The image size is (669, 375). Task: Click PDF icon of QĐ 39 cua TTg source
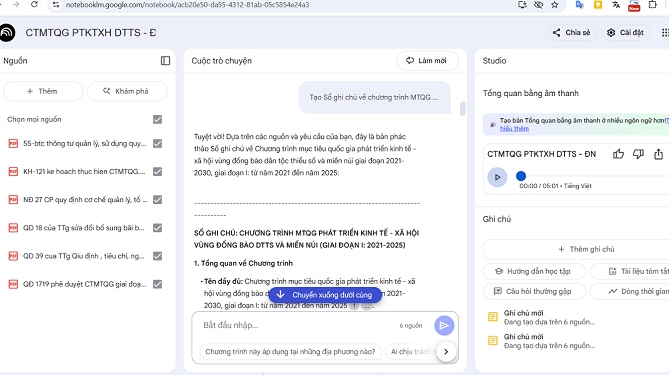tap(13, 256)
